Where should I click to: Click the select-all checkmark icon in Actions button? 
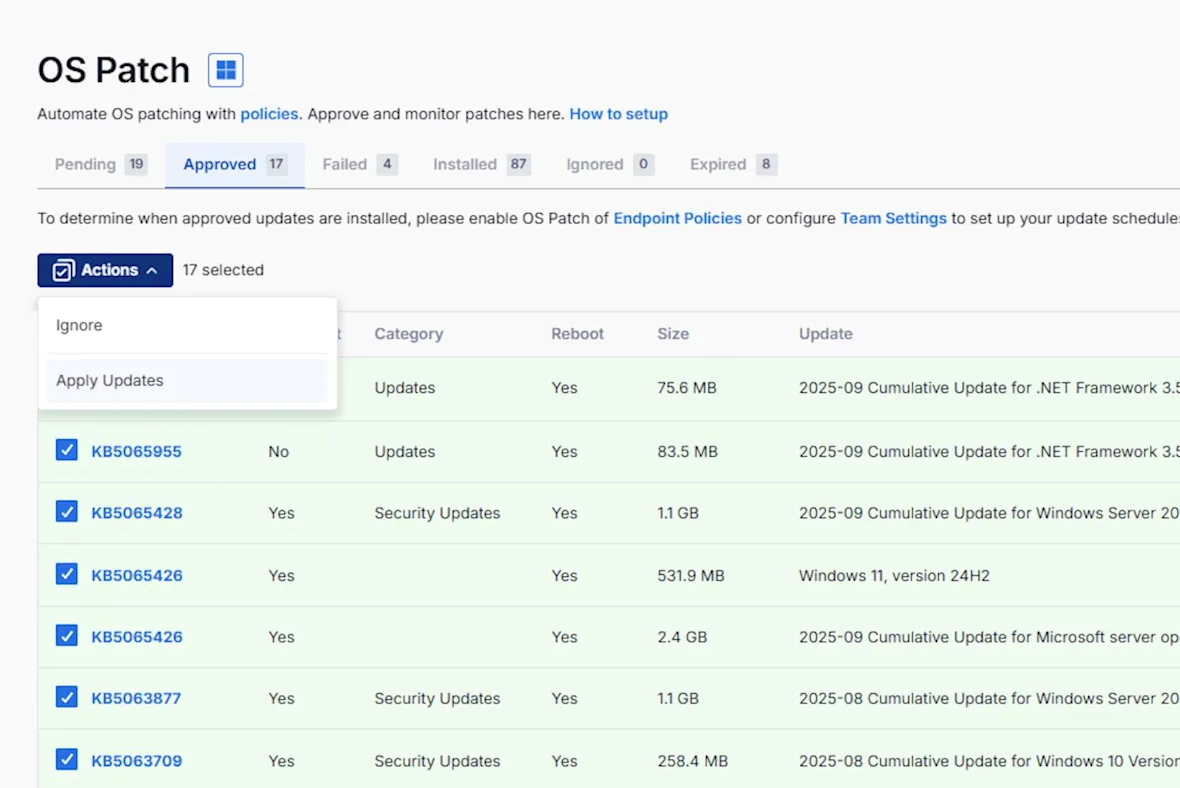63,270
